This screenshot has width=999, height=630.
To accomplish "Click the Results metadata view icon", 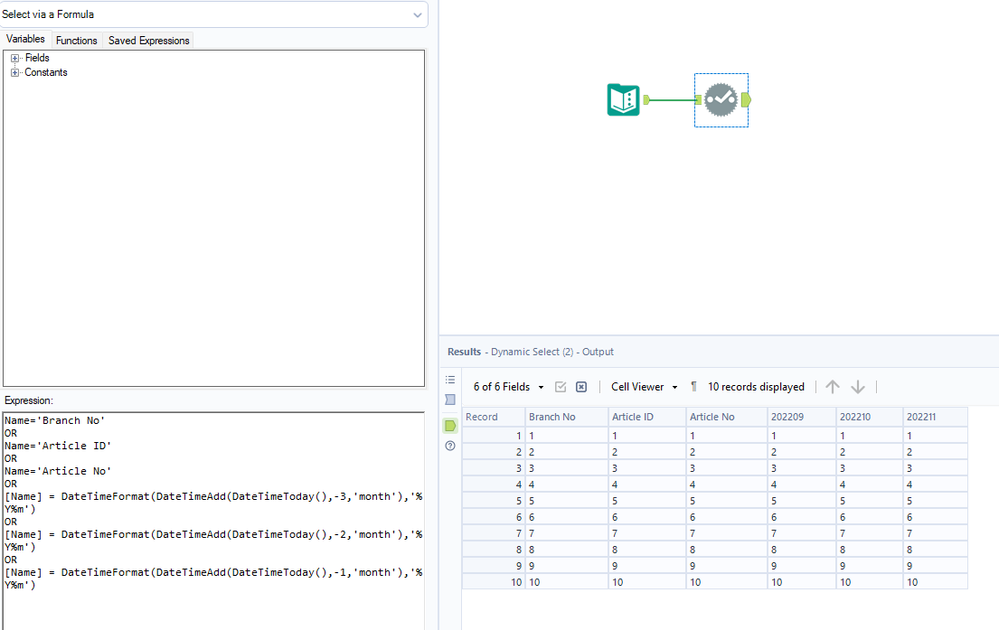I will click(450, 399).
